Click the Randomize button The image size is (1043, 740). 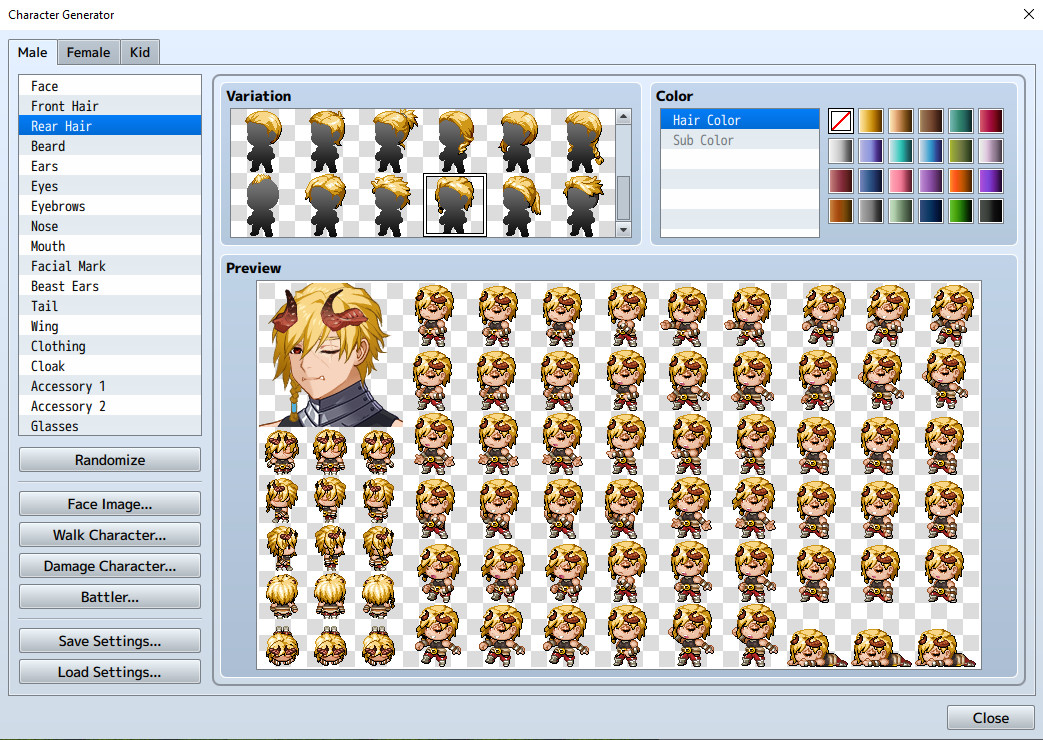coord(109,460)
